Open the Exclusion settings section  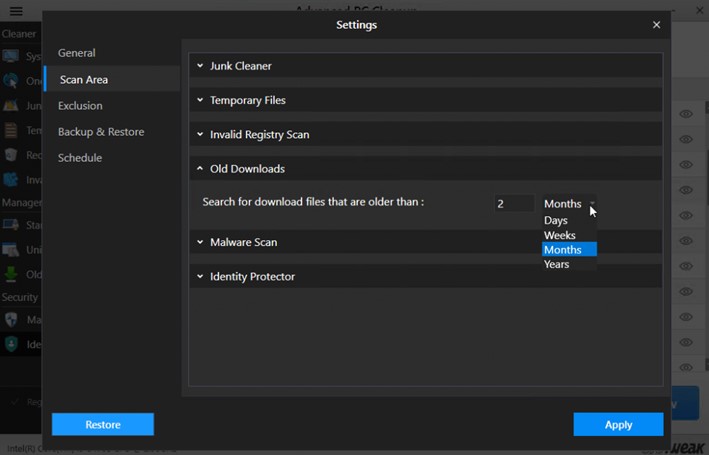click(80, 106)
